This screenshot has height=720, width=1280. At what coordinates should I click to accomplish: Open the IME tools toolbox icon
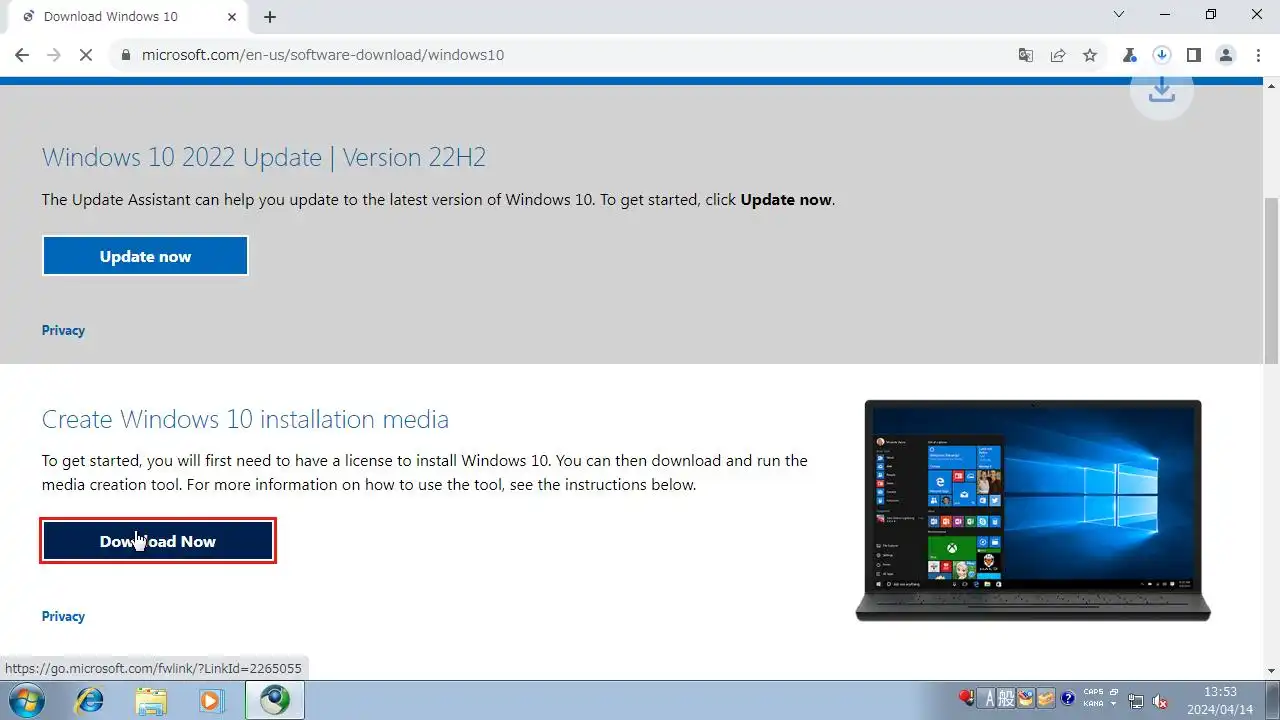coord(1046,699)
